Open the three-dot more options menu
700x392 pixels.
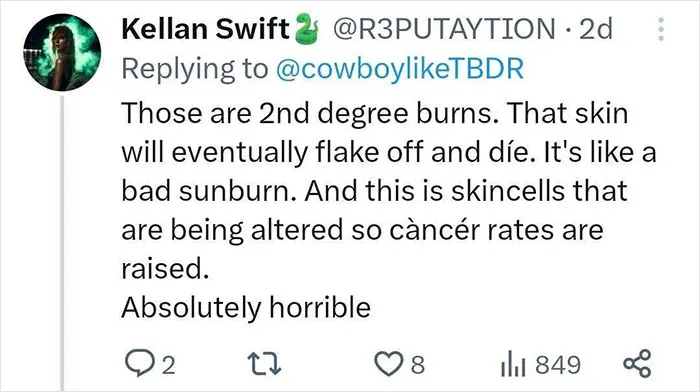[x=661, y=29]
